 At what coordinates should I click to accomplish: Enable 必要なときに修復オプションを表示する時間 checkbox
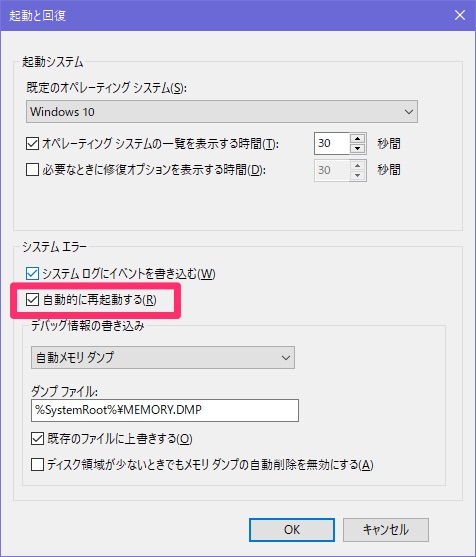click(32, 170)
